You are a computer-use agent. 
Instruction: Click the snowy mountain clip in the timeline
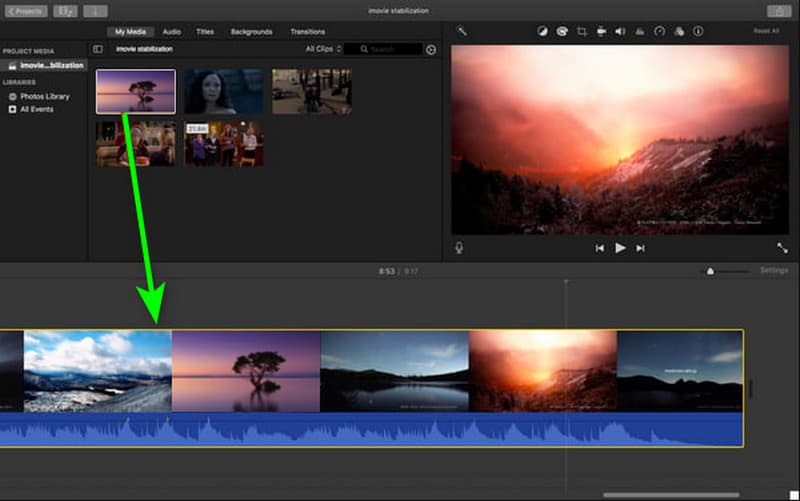tap(97, 371)
